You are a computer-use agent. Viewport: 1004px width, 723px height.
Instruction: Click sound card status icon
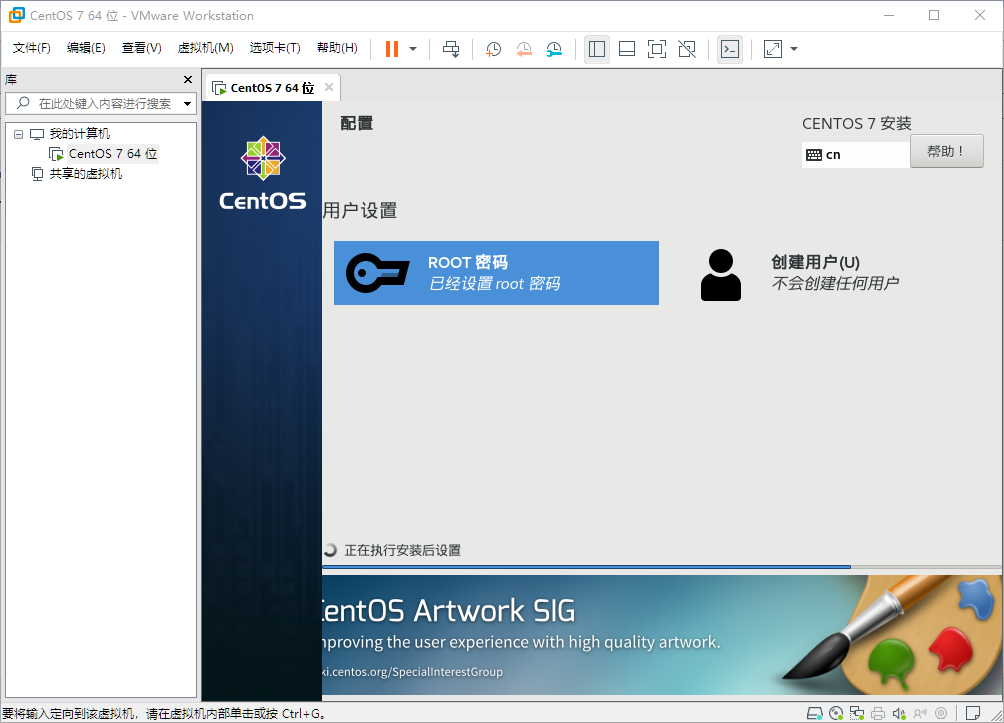(x=899, y=713)
